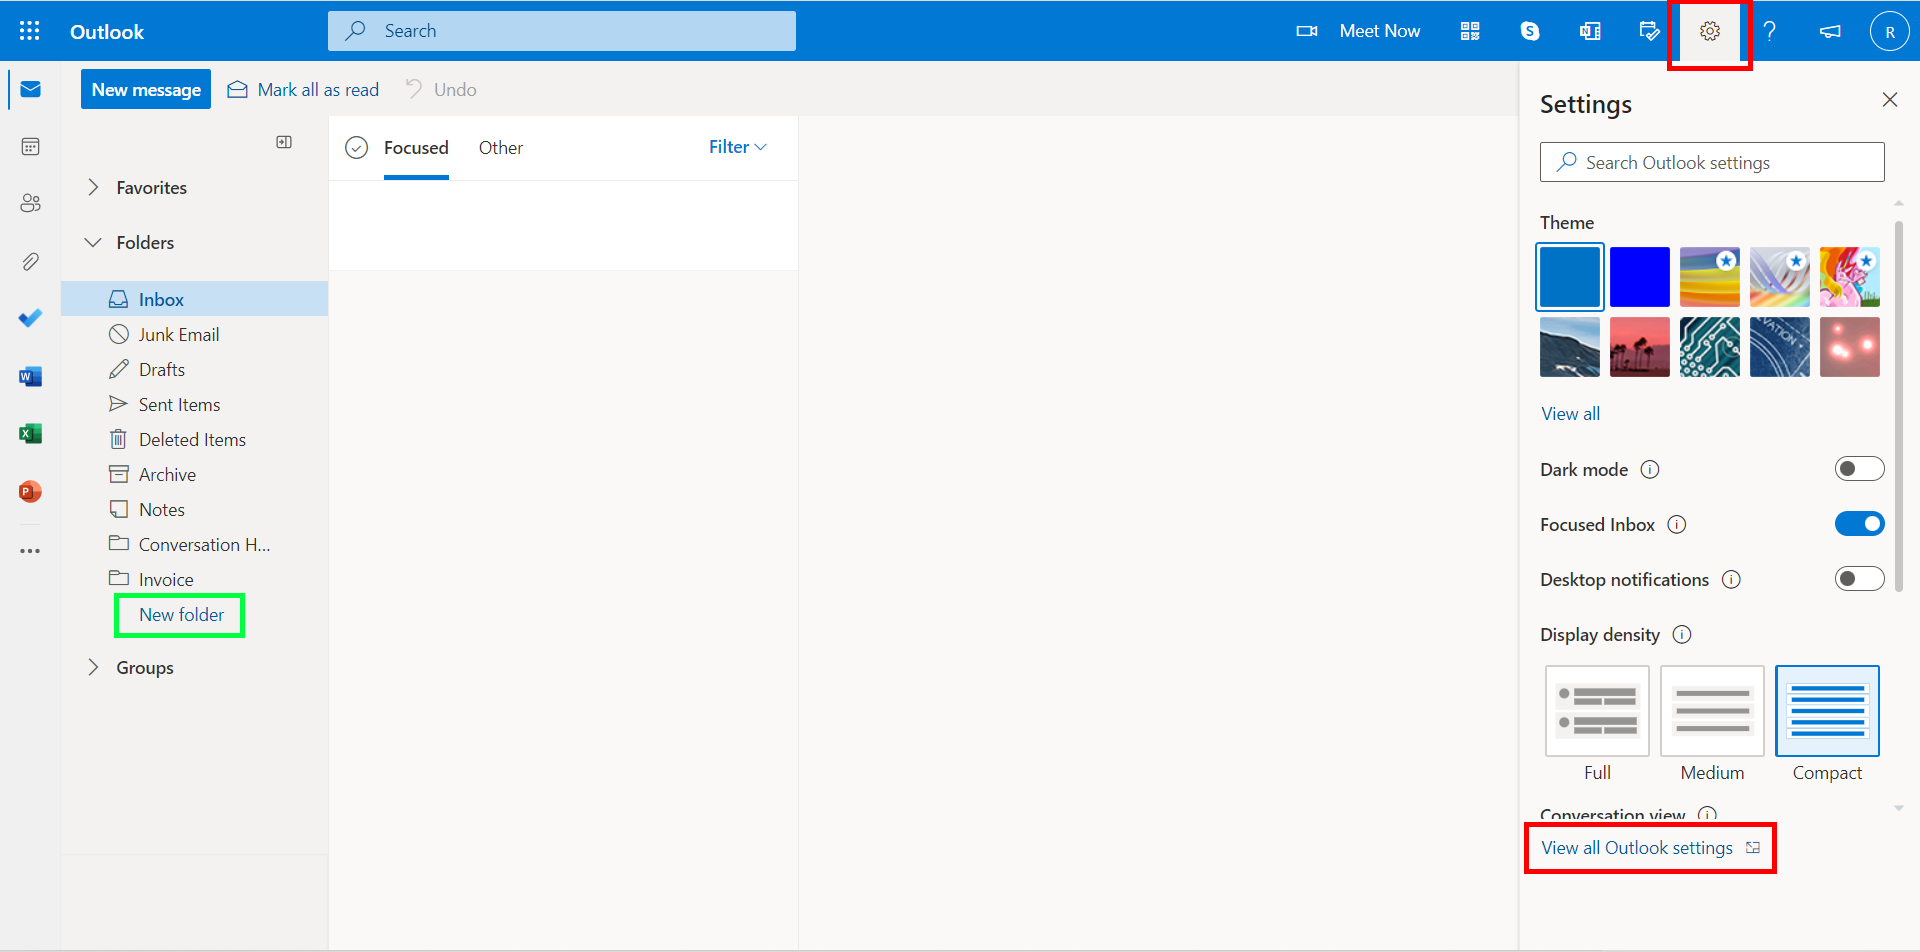1920x952 pixels.
Task: Collapse the Folders section
Action: (x=93, y=242)
